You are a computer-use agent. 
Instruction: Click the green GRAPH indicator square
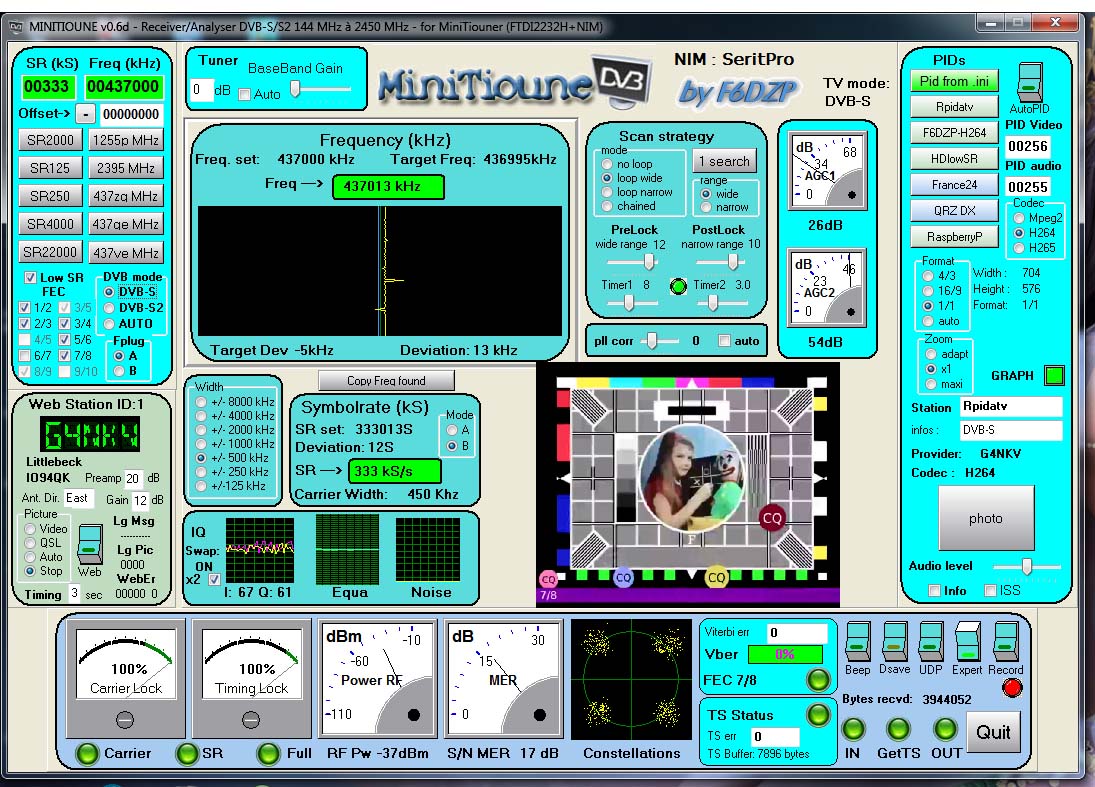pos(1054,376)
